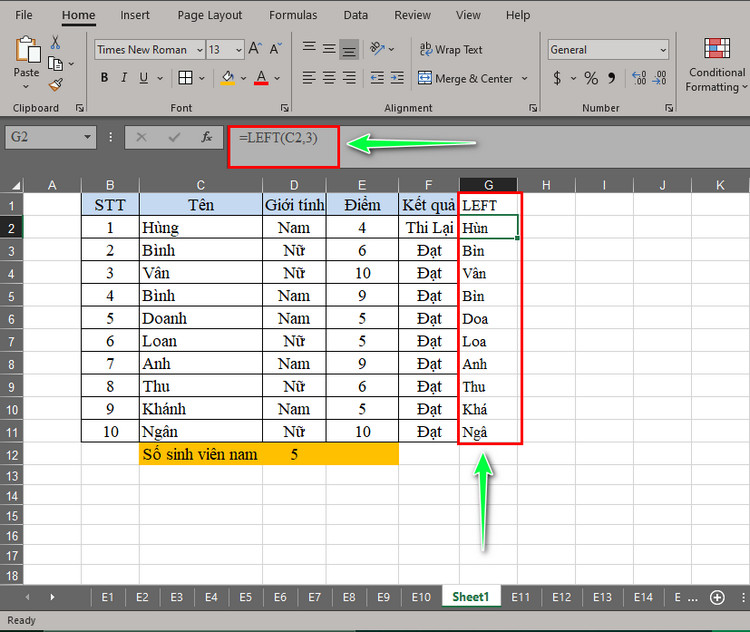Open Conditional Formatting menu
This screenshot has height=632, width=750.
pyautogui.click(x=717, y=65)
